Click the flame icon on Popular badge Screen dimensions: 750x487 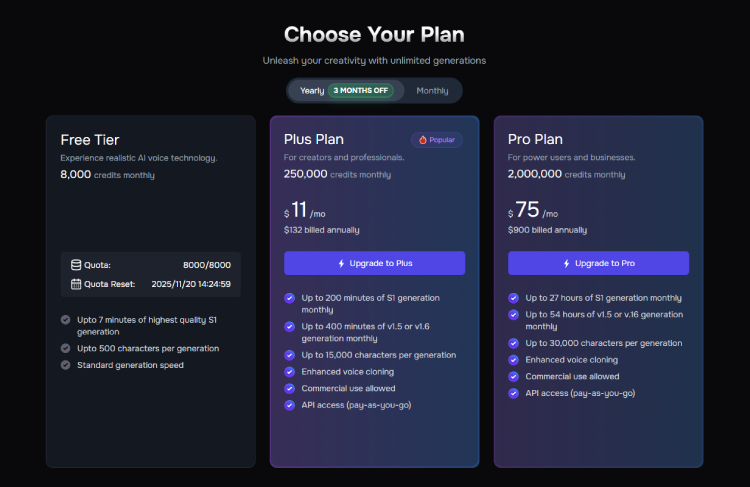[x=423, y=140]
